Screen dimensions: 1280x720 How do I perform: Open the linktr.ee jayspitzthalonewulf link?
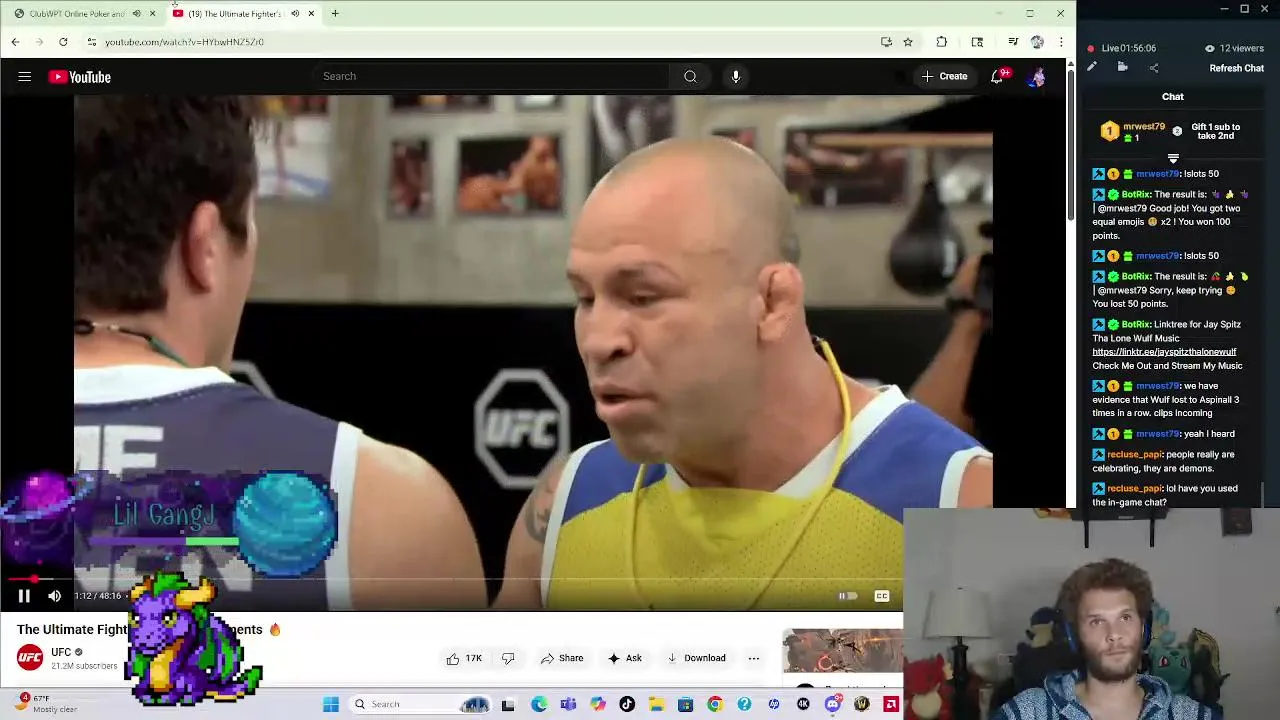[1164, 352]
